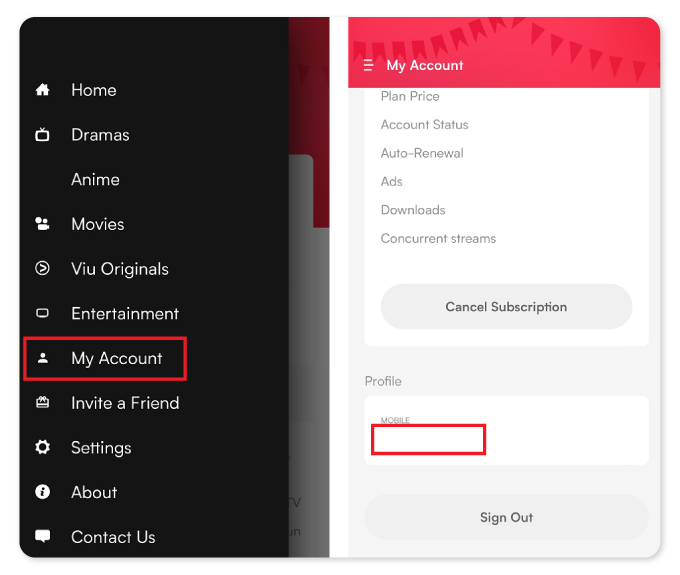Click the Sign Out button

(506, 517)
